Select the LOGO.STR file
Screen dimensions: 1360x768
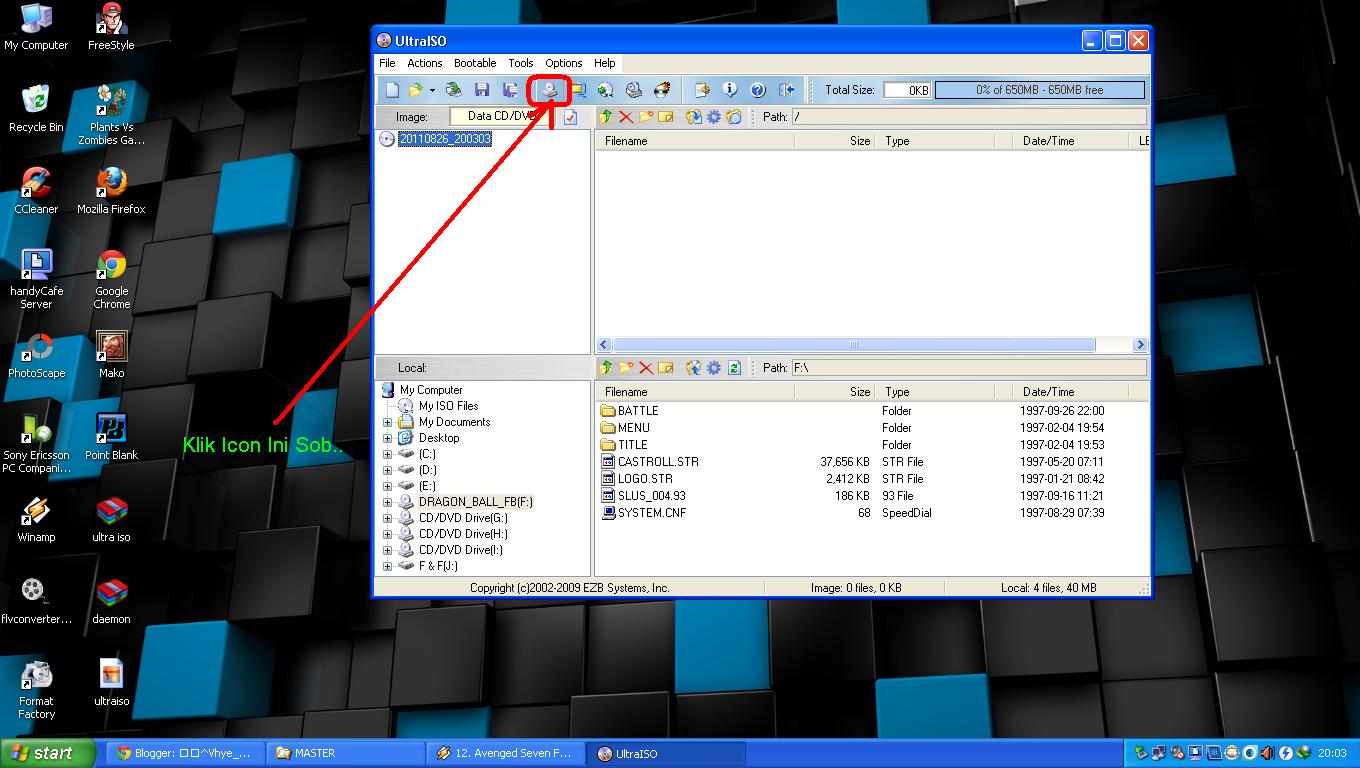pos(645,479)
